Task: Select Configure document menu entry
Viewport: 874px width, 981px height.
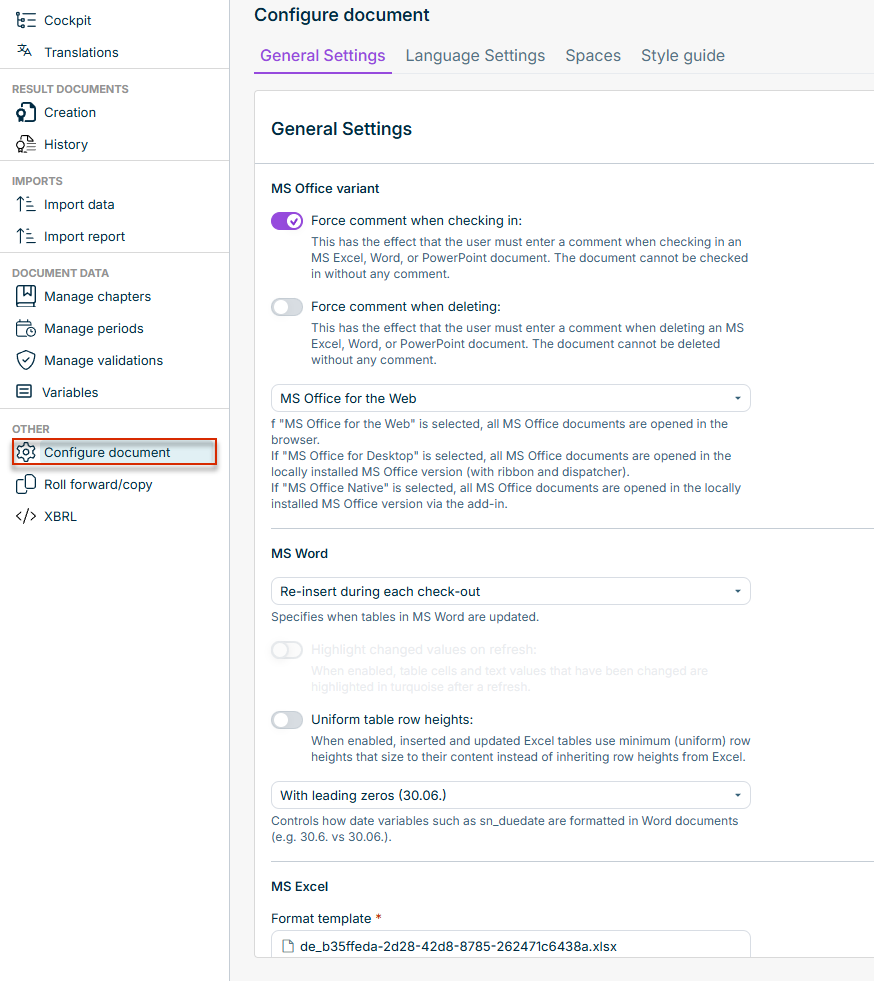Action: pyautogui.click(x=114, y=452)
